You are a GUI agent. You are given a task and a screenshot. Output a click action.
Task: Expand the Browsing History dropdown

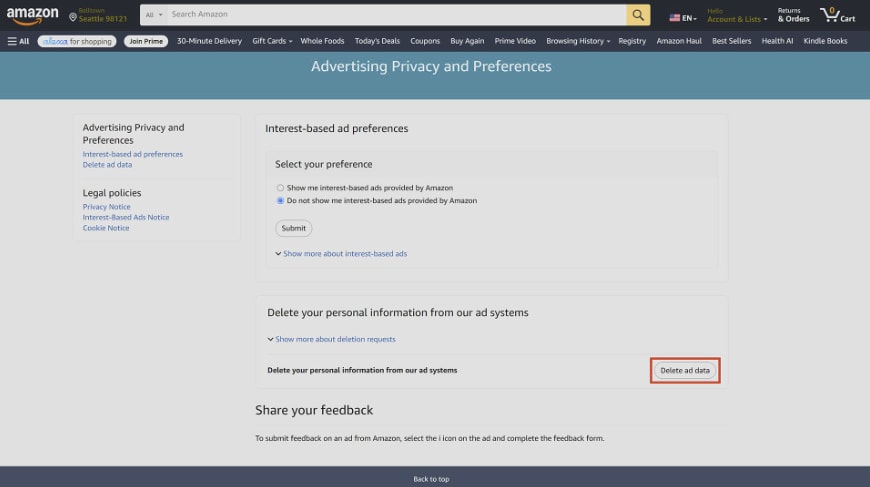[578, 41]
